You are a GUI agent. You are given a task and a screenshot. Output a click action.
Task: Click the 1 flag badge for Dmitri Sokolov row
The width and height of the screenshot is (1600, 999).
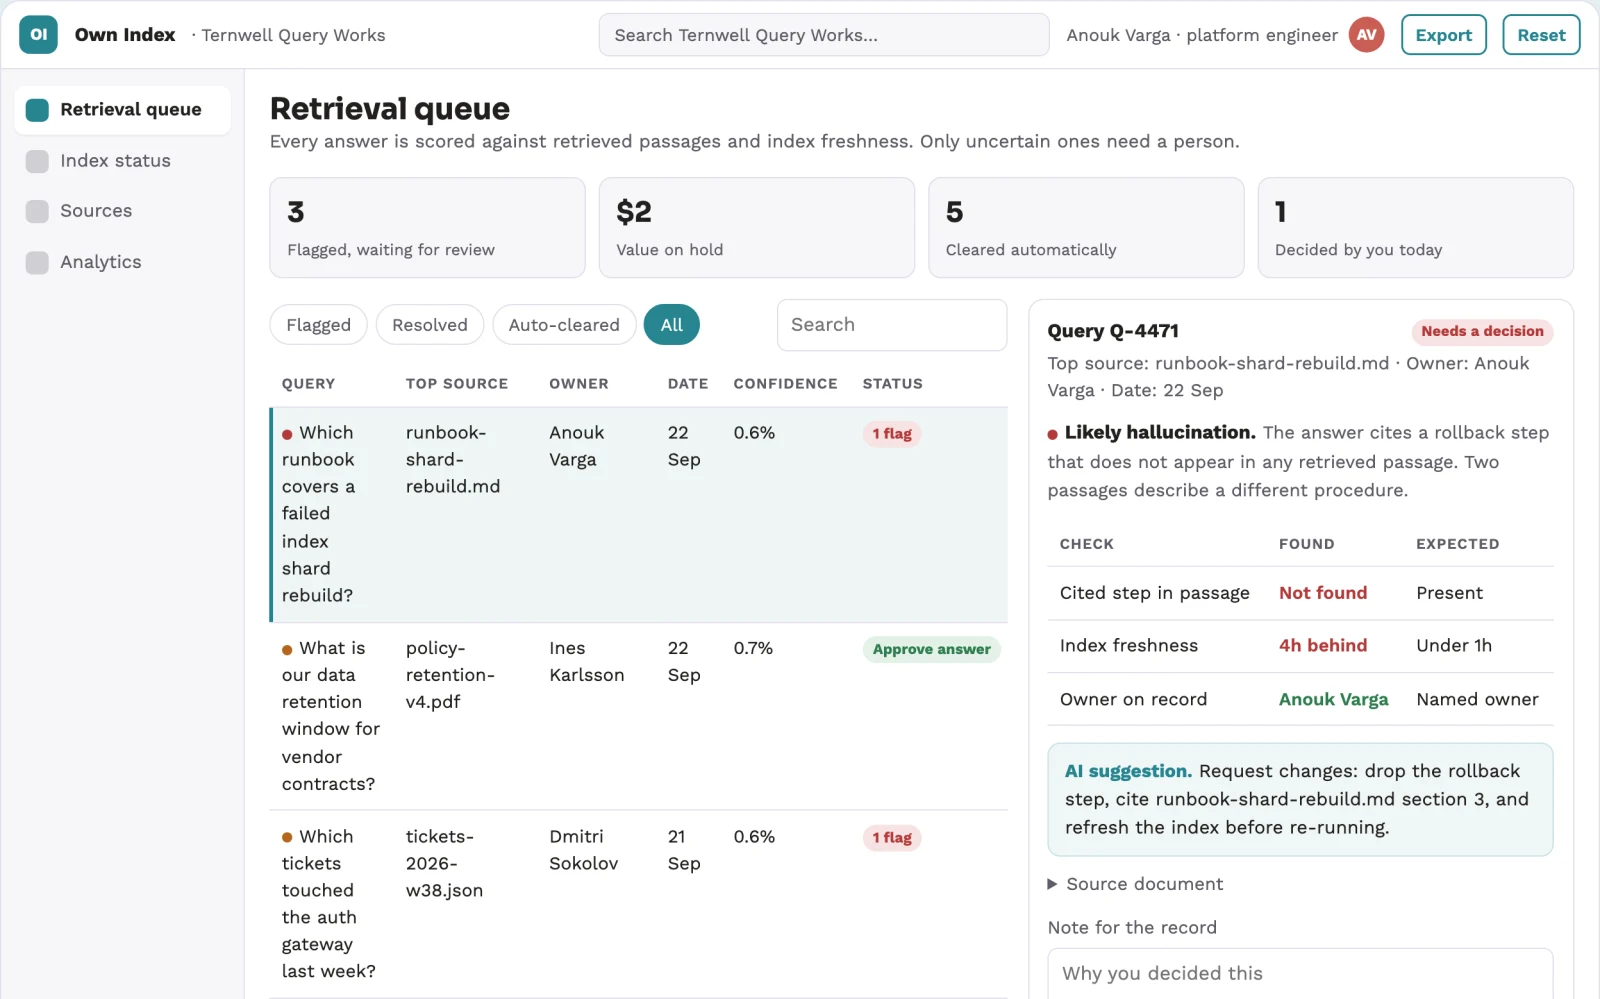[x=891, y=838]
